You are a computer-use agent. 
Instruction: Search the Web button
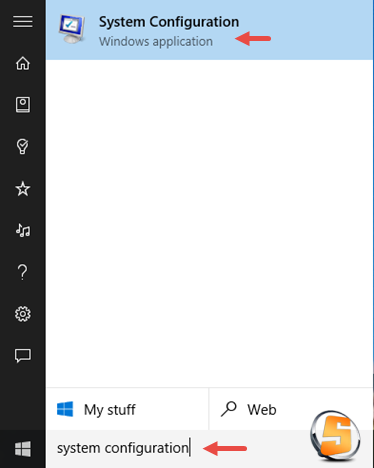(x=291, y=409)
